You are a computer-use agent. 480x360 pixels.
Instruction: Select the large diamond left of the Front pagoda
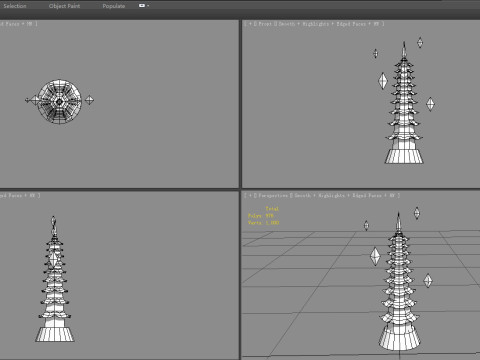tap(383, 81)
